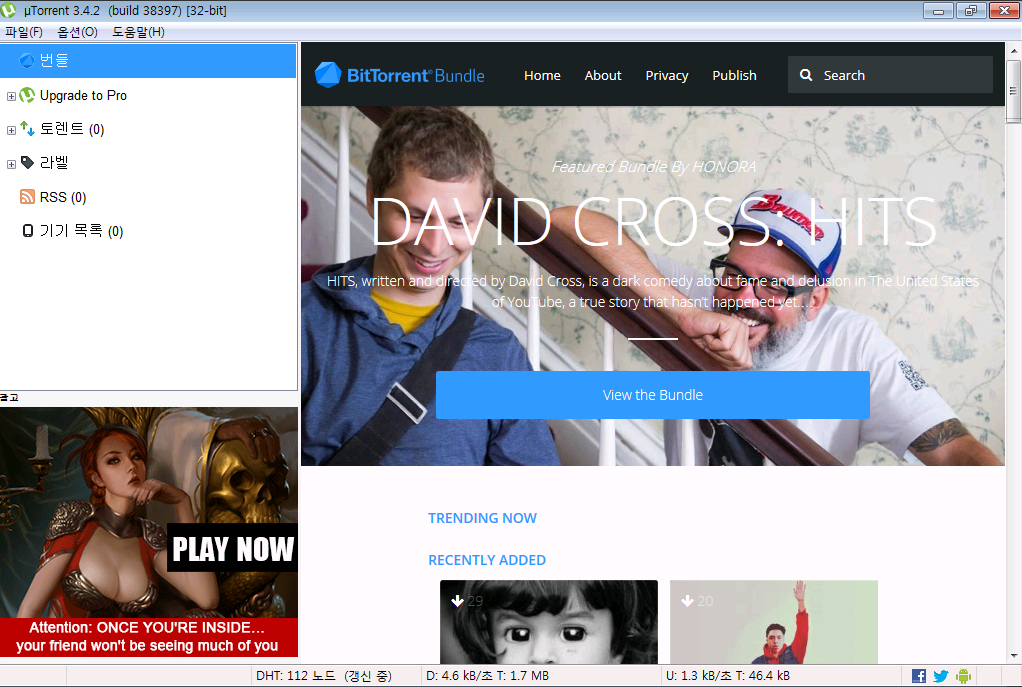Click download arrow on the 20 thumbnail
The image size is (1022, 687).
click(x=687, y=600)
